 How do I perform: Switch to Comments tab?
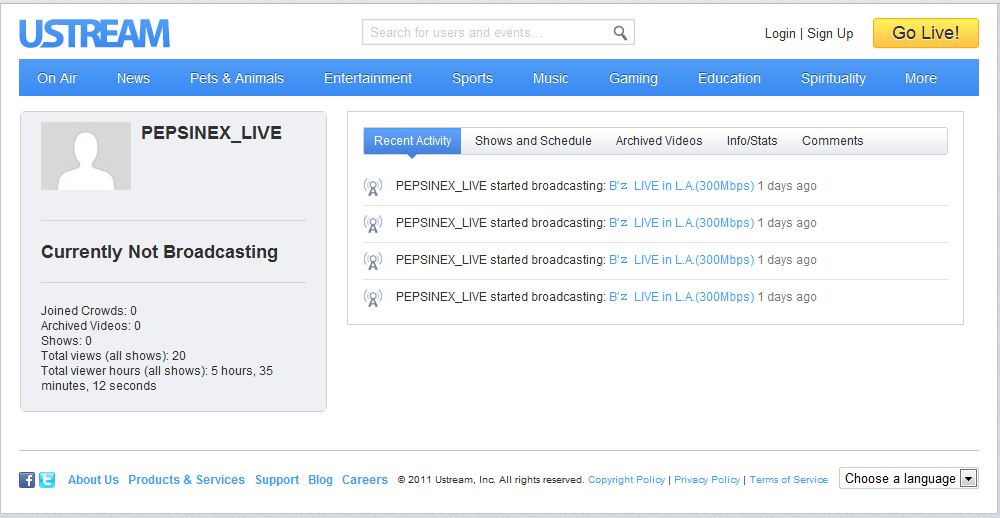(x=832, y=141)
